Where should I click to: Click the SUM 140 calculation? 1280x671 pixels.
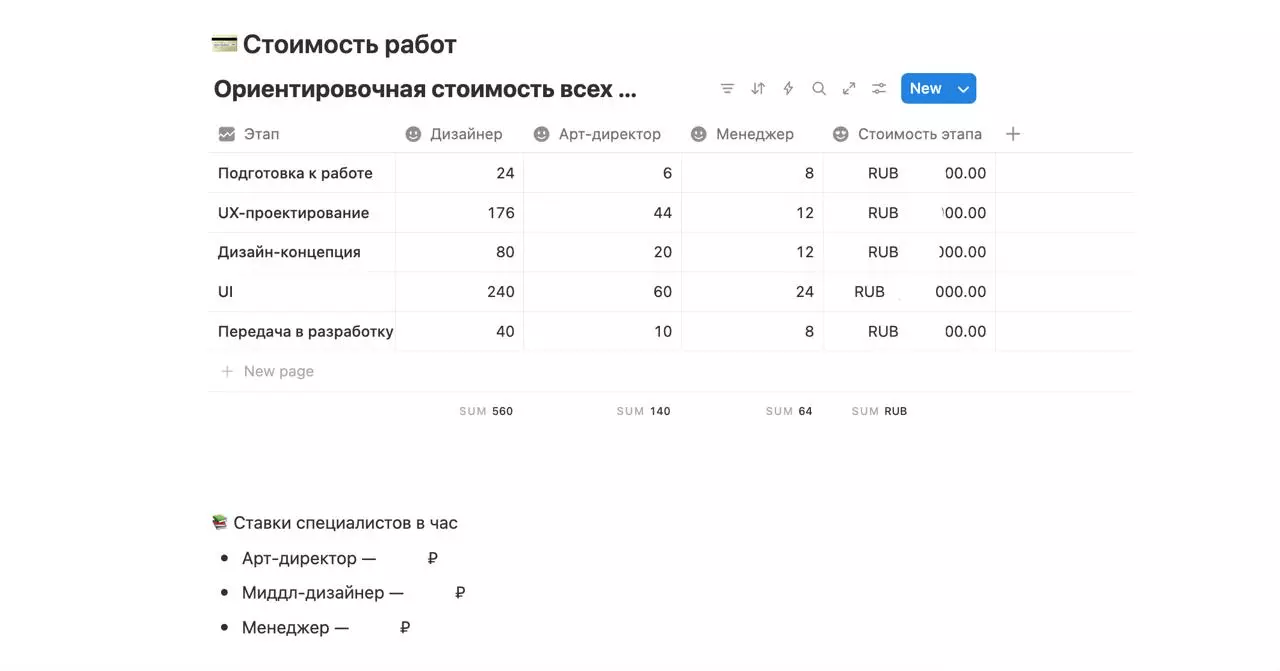(x=643, y=411)
